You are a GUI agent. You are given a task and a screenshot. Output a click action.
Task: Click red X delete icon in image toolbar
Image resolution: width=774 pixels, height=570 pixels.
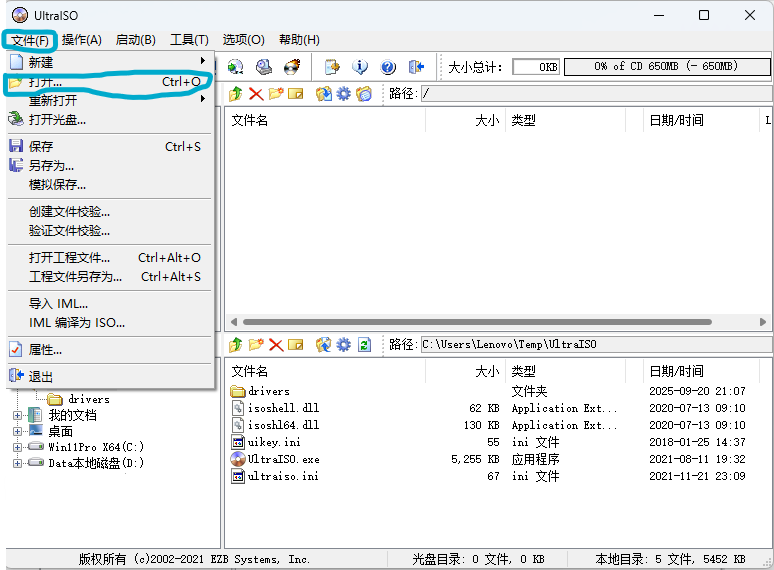[256, 94]
